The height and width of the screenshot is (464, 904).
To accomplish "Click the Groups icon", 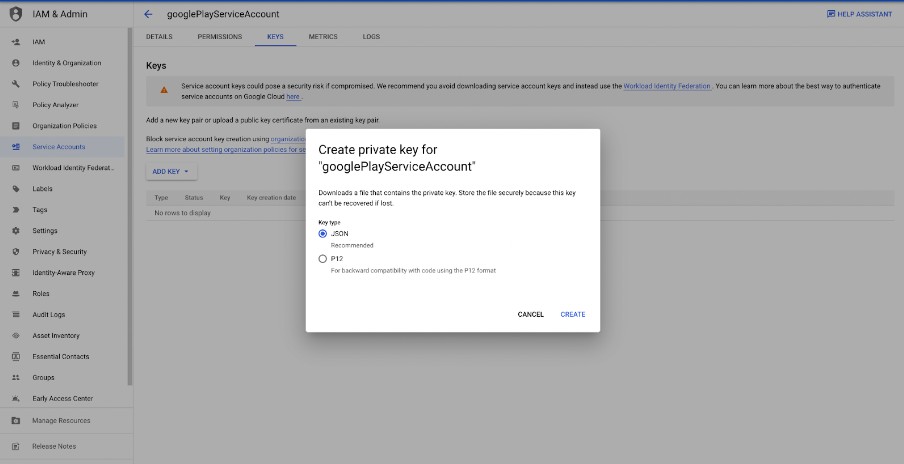I will [16, 378].
